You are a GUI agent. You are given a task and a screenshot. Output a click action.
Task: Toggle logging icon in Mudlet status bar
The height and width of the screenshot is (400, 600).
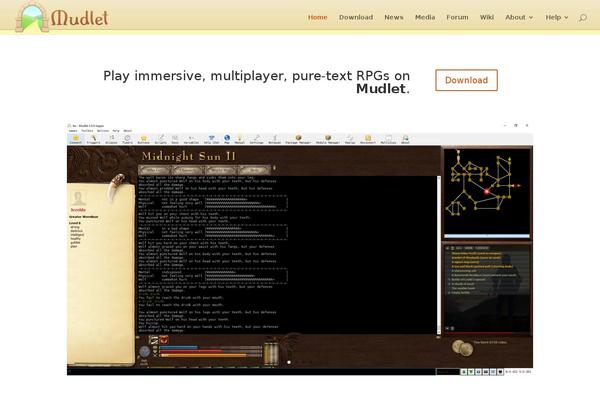pos(493,372)
